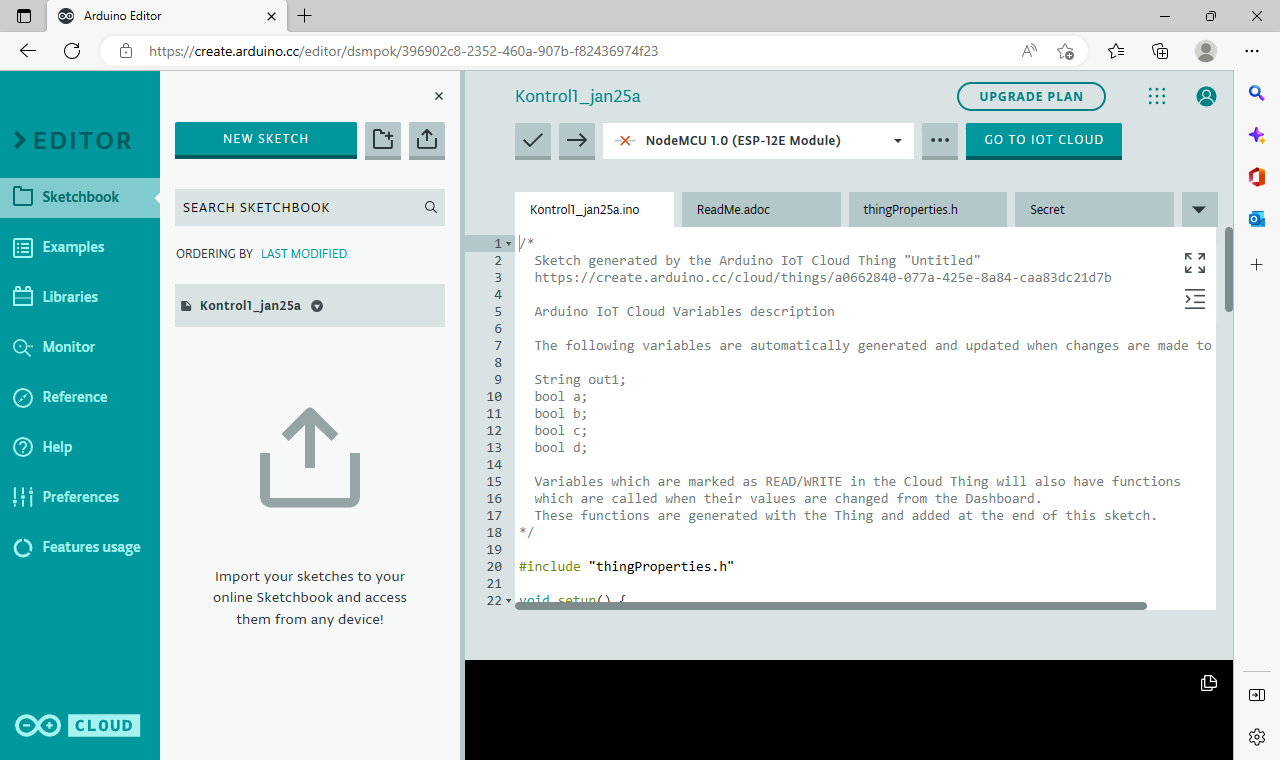Click the UPGRADE PLAN button
Screen dimensions: 1280x760
pos(1031,97)
